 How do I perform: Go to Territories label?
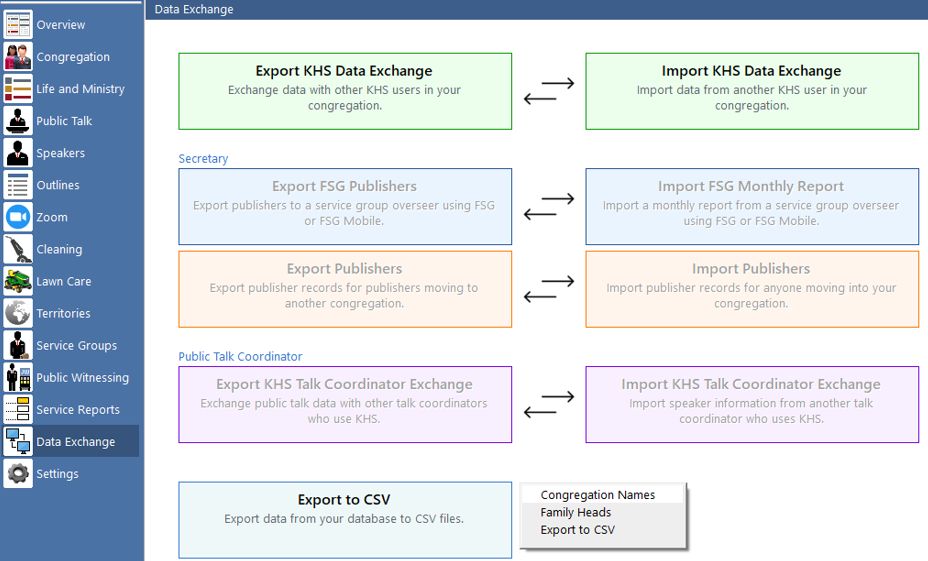pyautogui.click(x=63, y=313)
